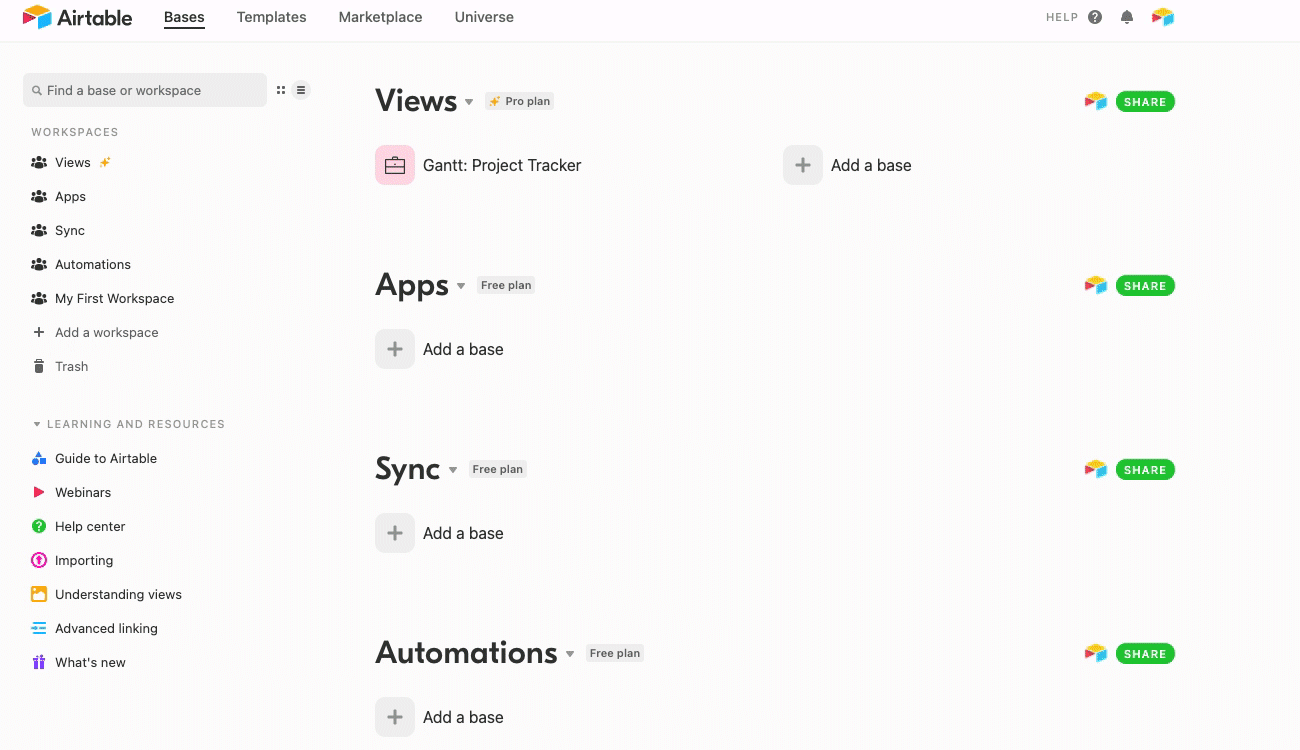The image size is (1300, 750).
Task: Click Free plan badge next to Automations
Action: [615, 653]
